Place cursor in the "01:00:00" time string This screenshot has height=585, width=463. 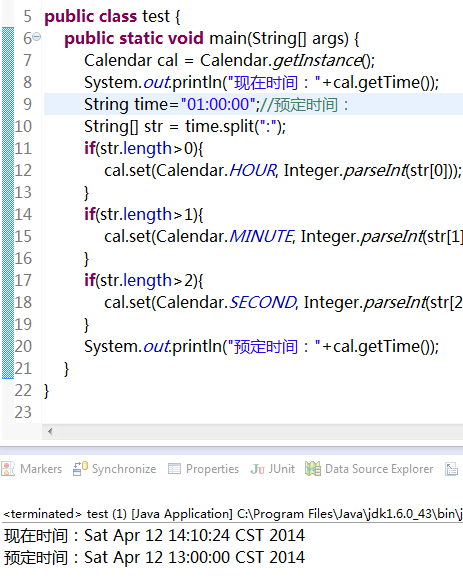(x=218, y=104)
